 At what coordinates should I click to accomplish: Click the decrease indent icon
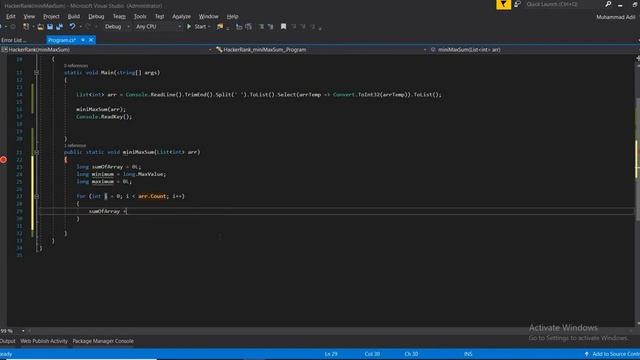pyautogui.click(x=262, y=27)
